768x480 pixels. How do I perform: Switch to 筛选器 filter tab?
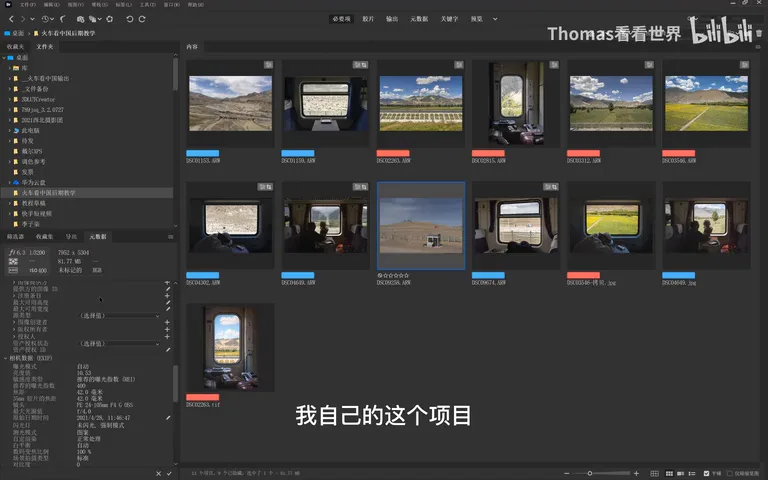click(15, 237)
